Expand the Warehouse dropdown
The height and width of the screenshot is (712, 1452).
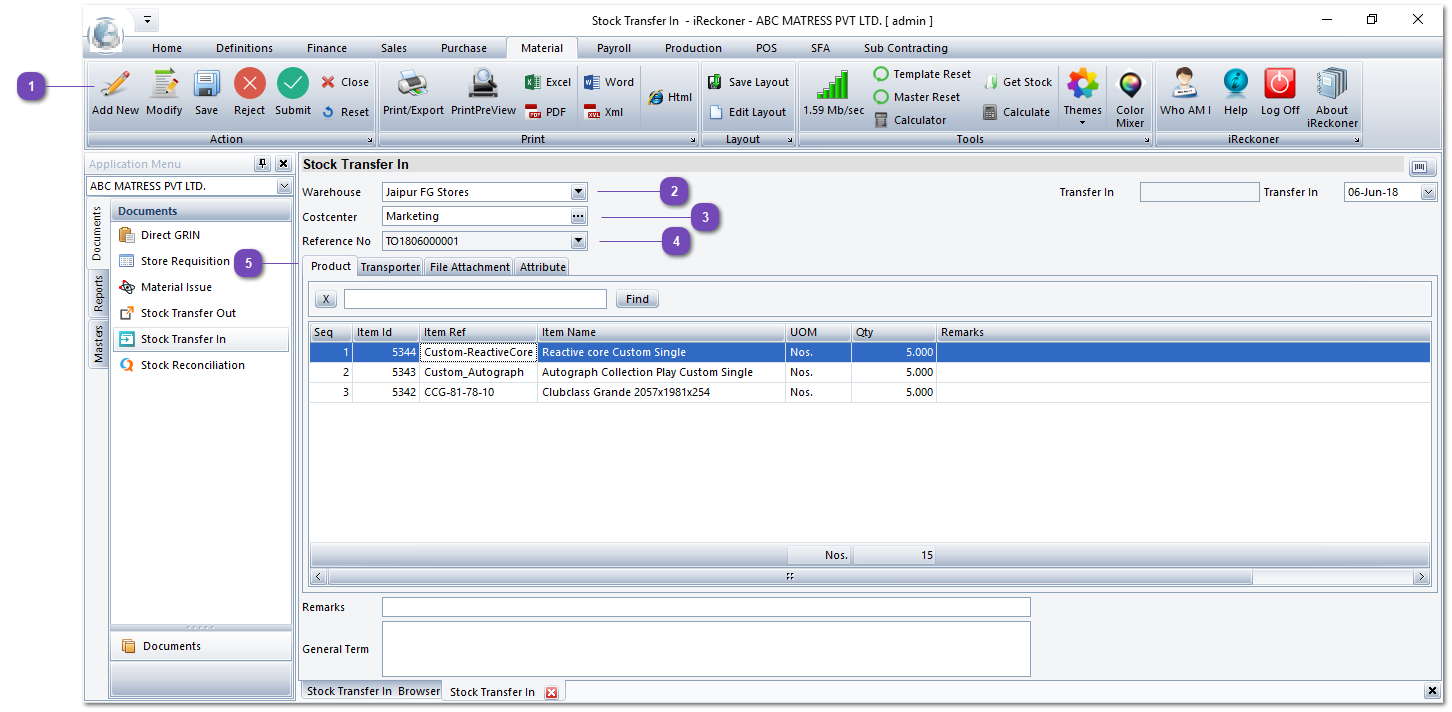578,192
